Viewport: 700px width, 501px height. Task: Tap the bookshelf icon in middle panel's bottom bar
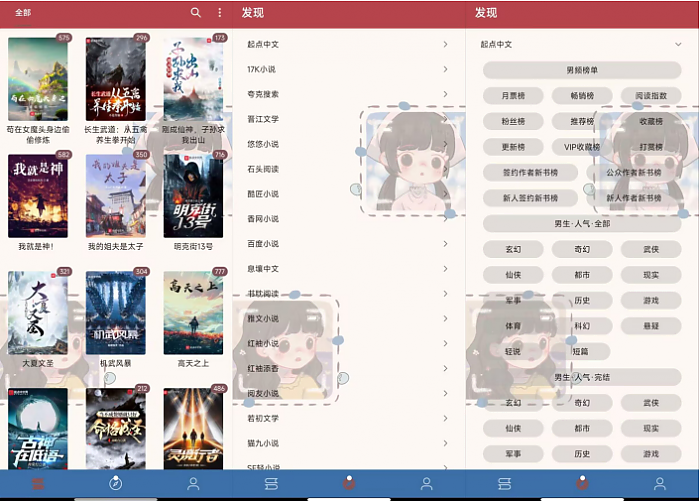pyautogui.click(x=270, y=484)
